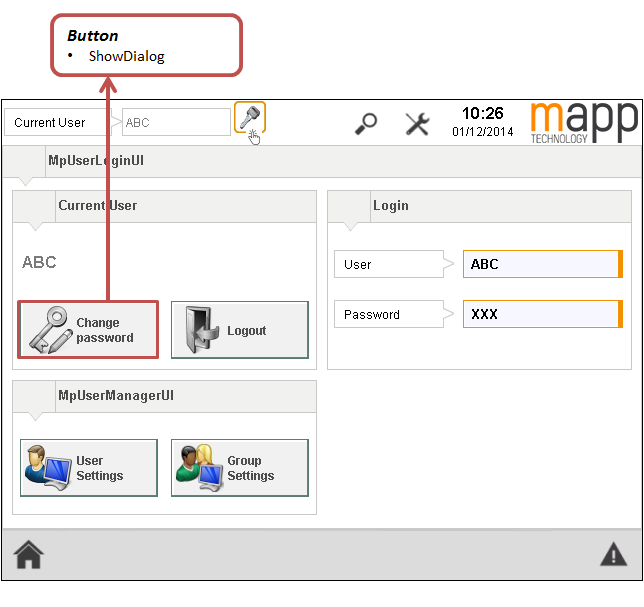Click the MpUserManagerUI group heading
Viewport: 644px width, 607px height.
click(x=116, y=395)
